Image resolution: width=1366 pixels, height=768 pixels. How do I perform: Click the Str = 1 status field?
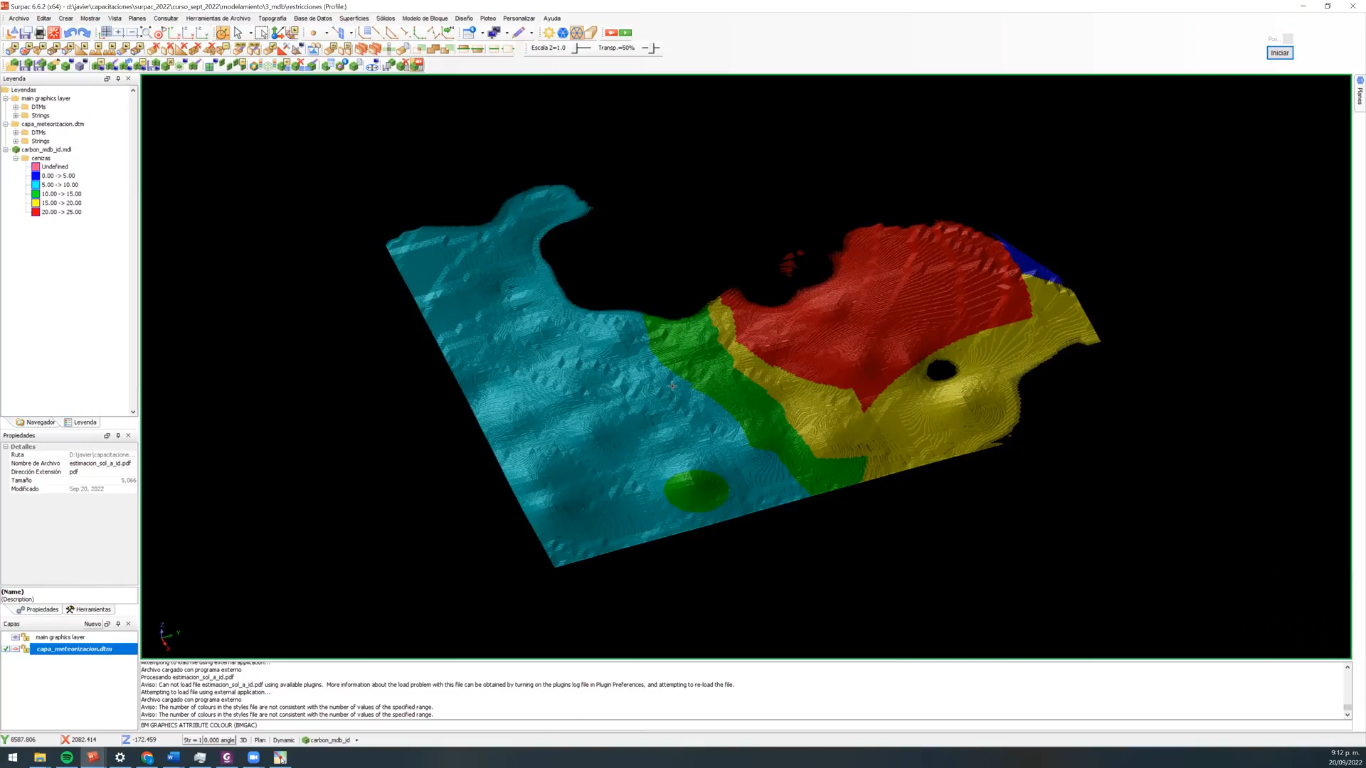pos(193,740)
